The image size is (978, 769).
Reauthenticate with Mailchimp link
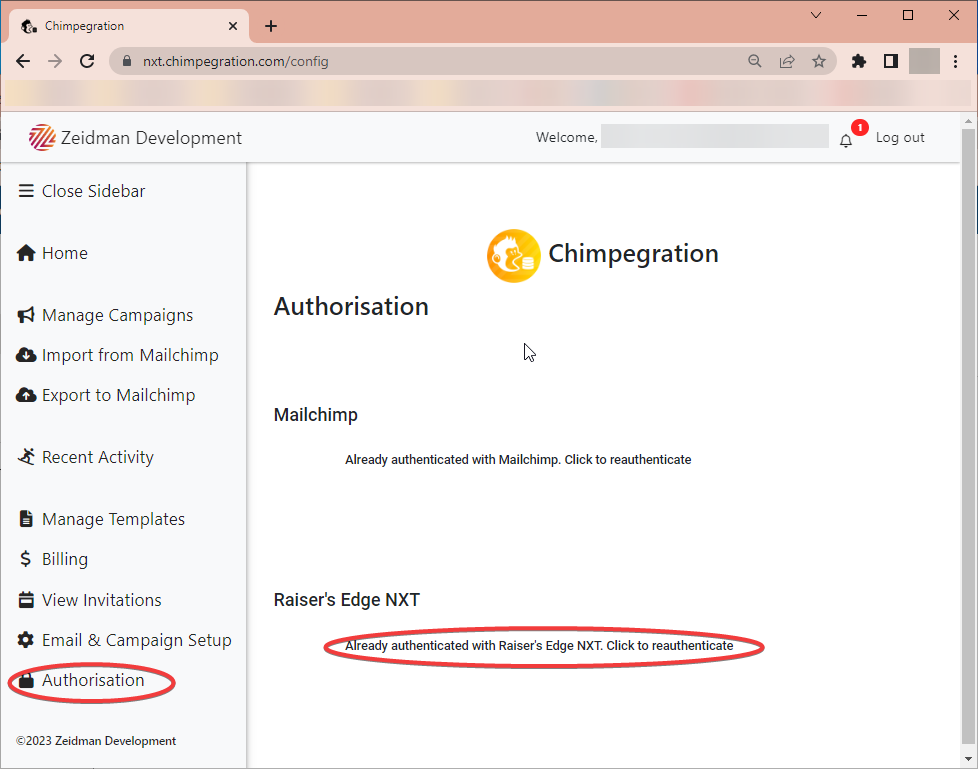518,460
